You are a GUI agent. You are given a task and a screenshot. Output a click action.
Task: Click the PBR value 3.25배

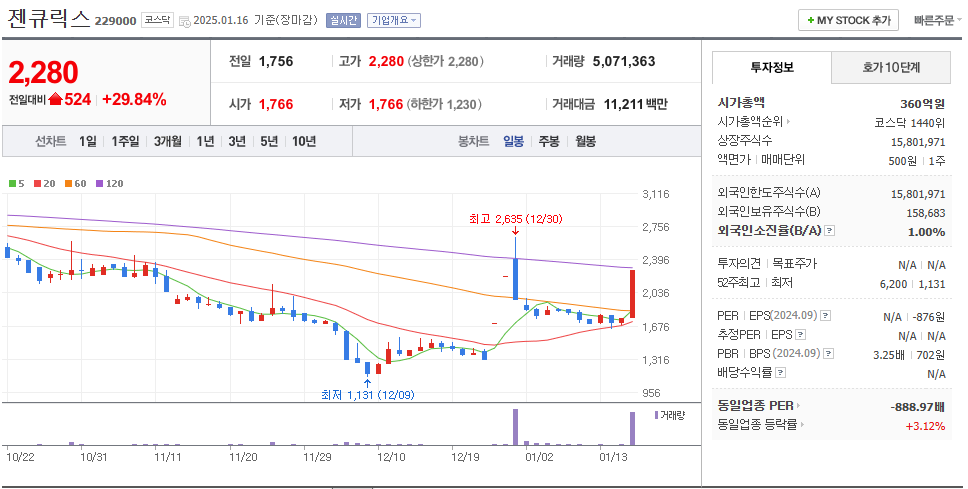tap(889, 355)
